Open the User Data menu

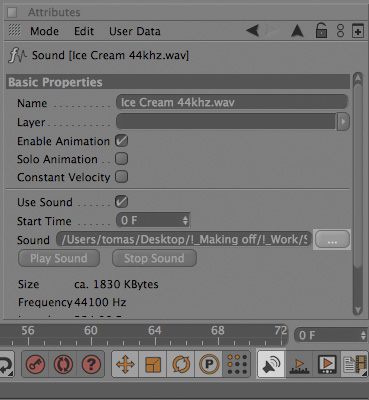point(135,31)
